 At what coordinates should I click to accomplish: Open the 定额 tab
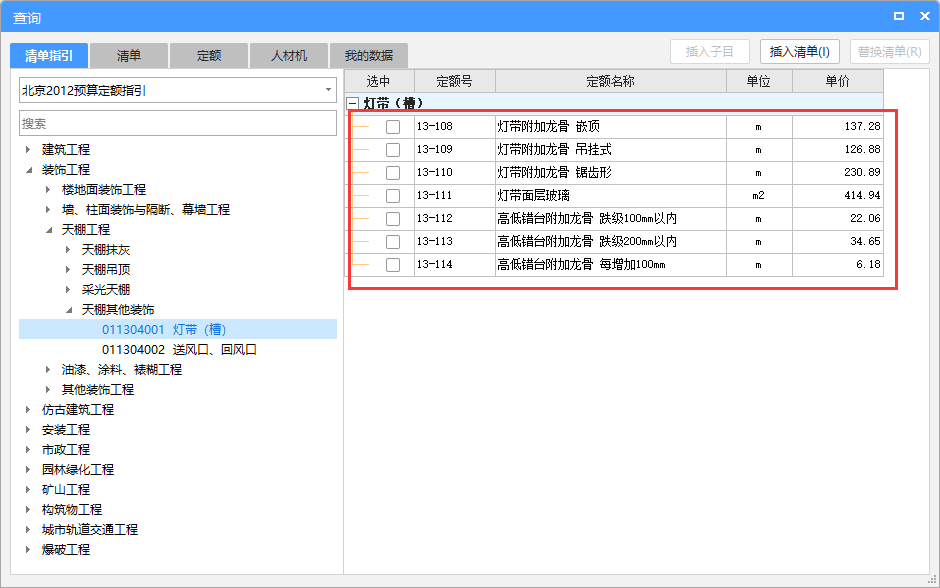[209, 56]
